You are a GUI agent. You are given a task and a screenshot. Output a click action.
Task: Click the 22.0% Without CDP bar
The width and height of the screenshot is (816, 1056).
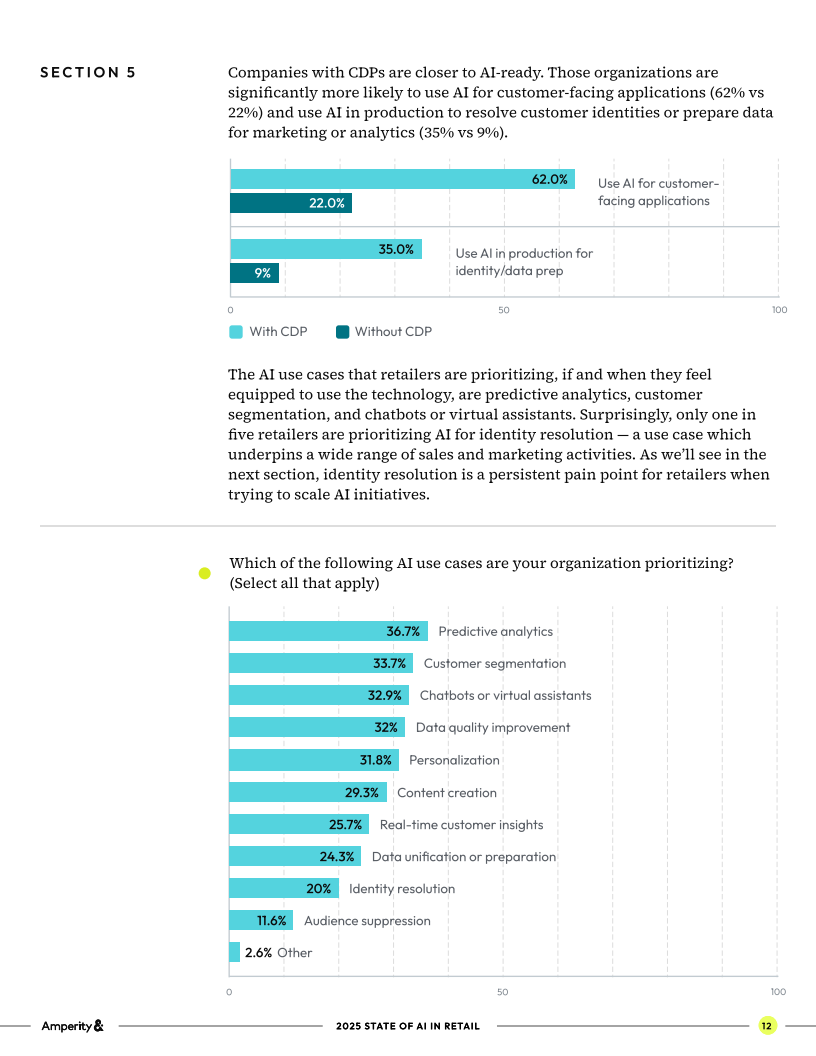click(290, 203)
